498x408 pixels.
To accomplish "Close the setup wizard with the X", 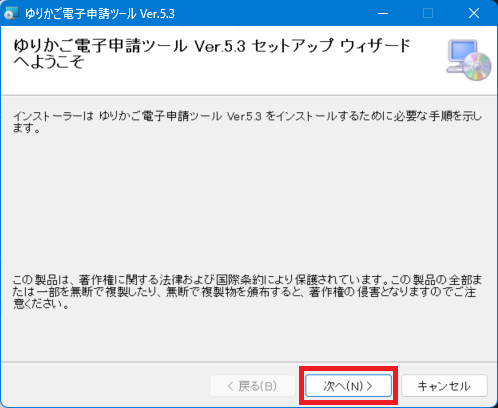I will click(x=474, y=13).
